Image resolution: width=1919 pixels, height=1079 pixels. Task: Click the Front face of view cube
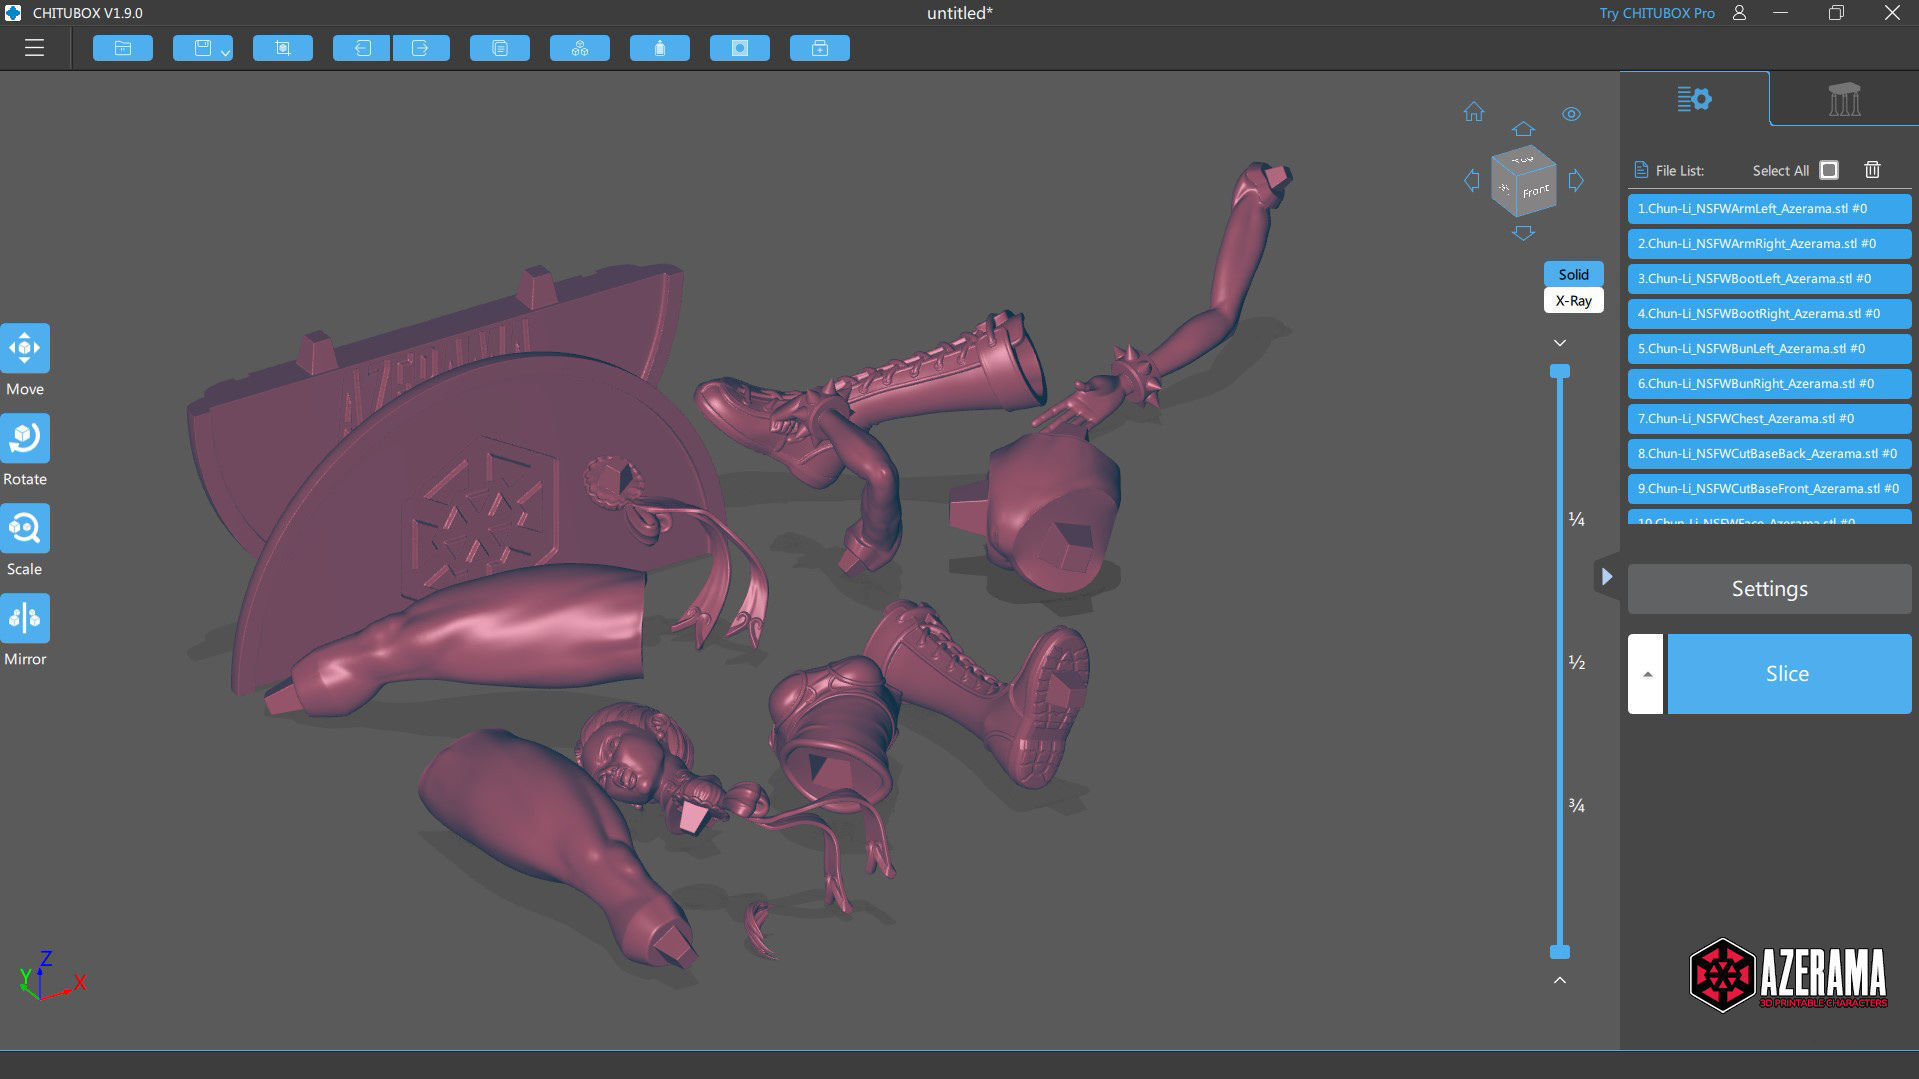coord(1536,191)
